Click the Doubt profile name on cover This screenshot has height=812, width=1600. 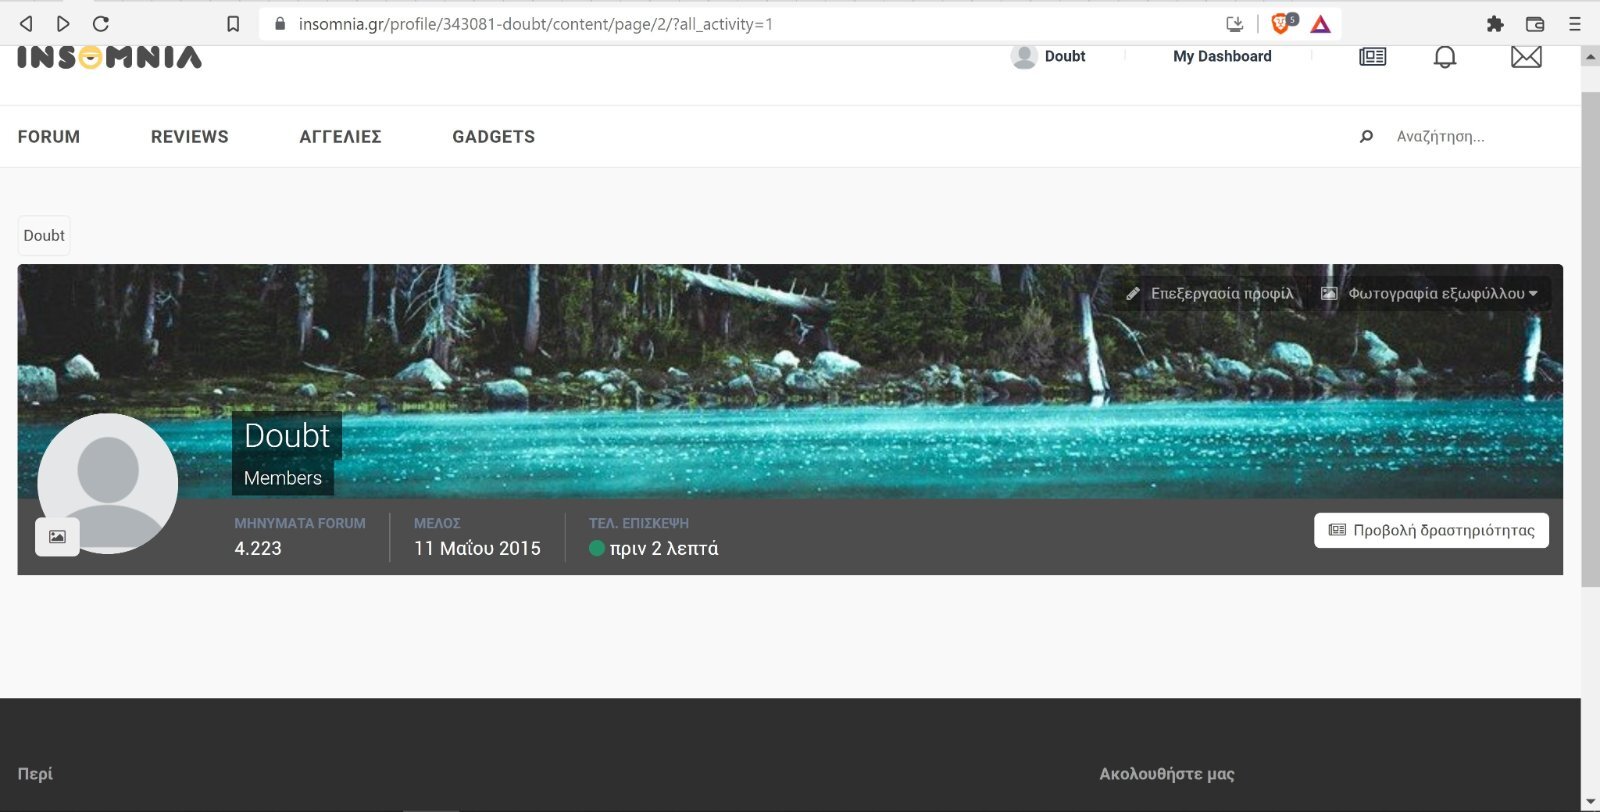coord(287,436)
